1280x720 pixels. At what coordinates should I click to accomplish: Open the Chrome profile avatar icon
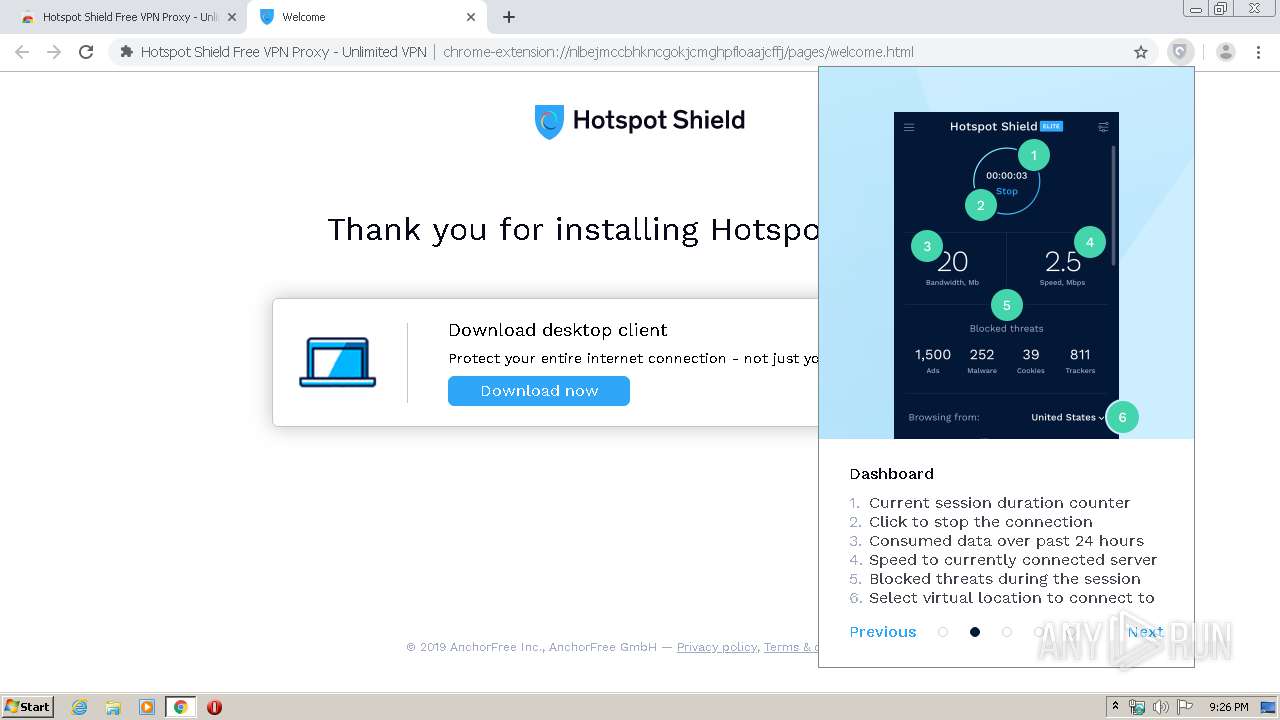[1226, 52]
